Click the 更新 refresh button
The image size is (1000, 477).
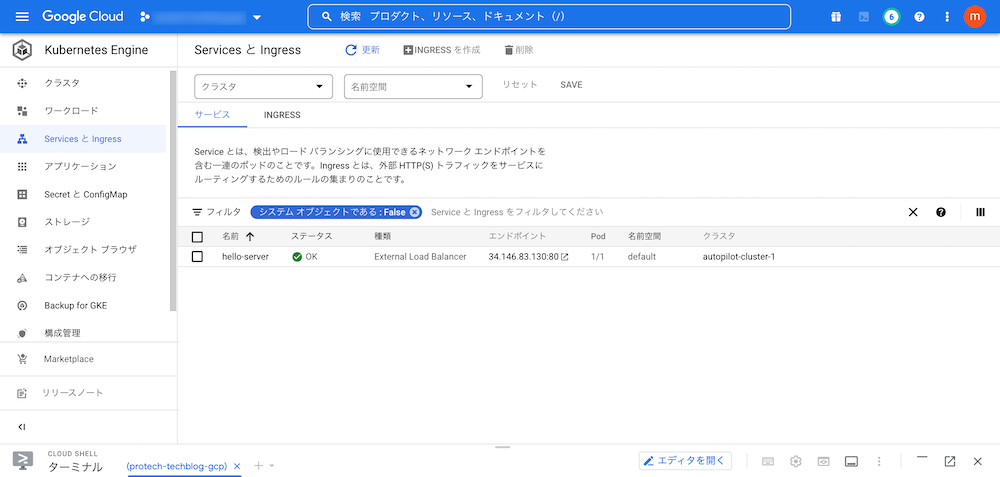tap(362, 50)
